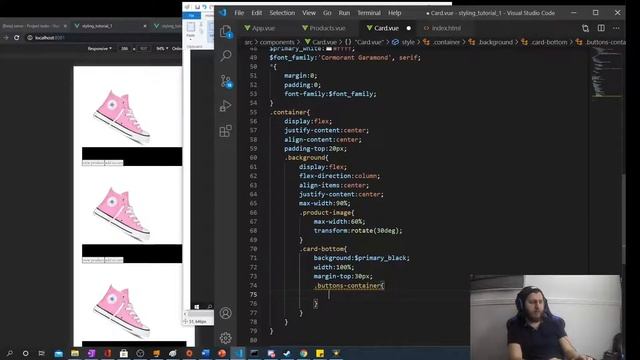The width and height of the screenshot is (640, 360).
Task: Click the first pink sneaker image in browser
Action: [122, 117]
